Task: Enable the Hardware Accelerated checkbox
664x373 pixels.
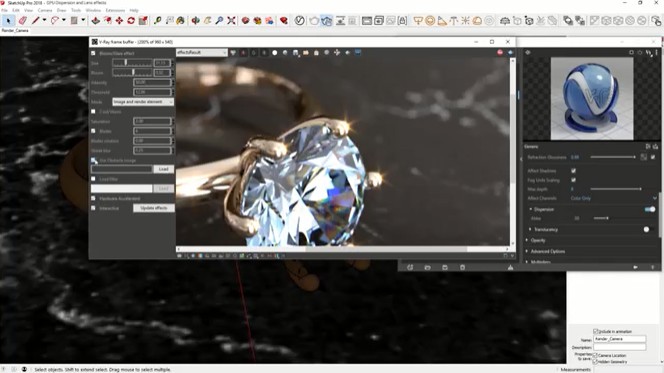Action: 93,198
